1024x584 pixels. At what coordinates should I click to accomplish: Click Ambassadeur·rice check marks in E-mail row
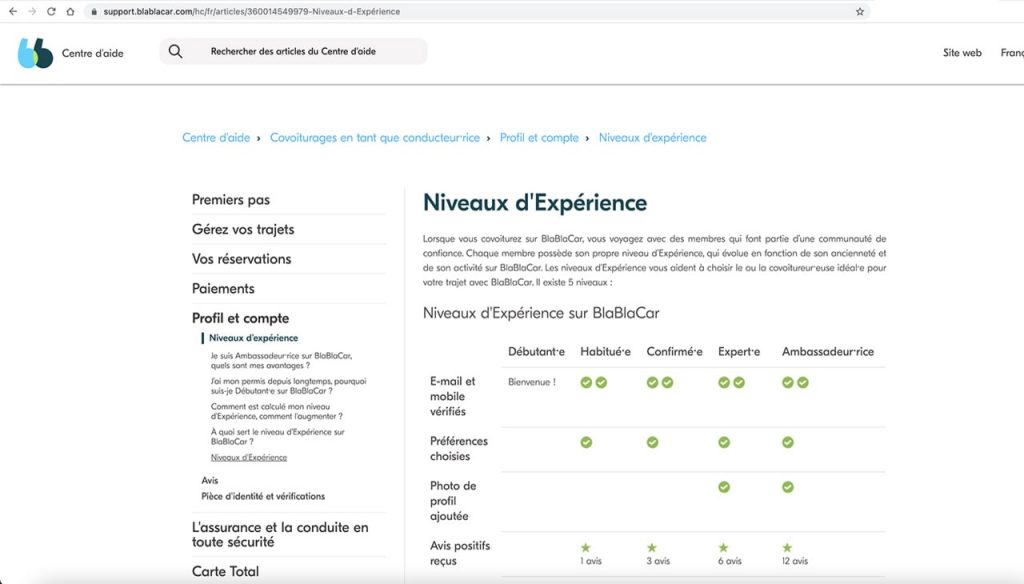tap(795, 383)
